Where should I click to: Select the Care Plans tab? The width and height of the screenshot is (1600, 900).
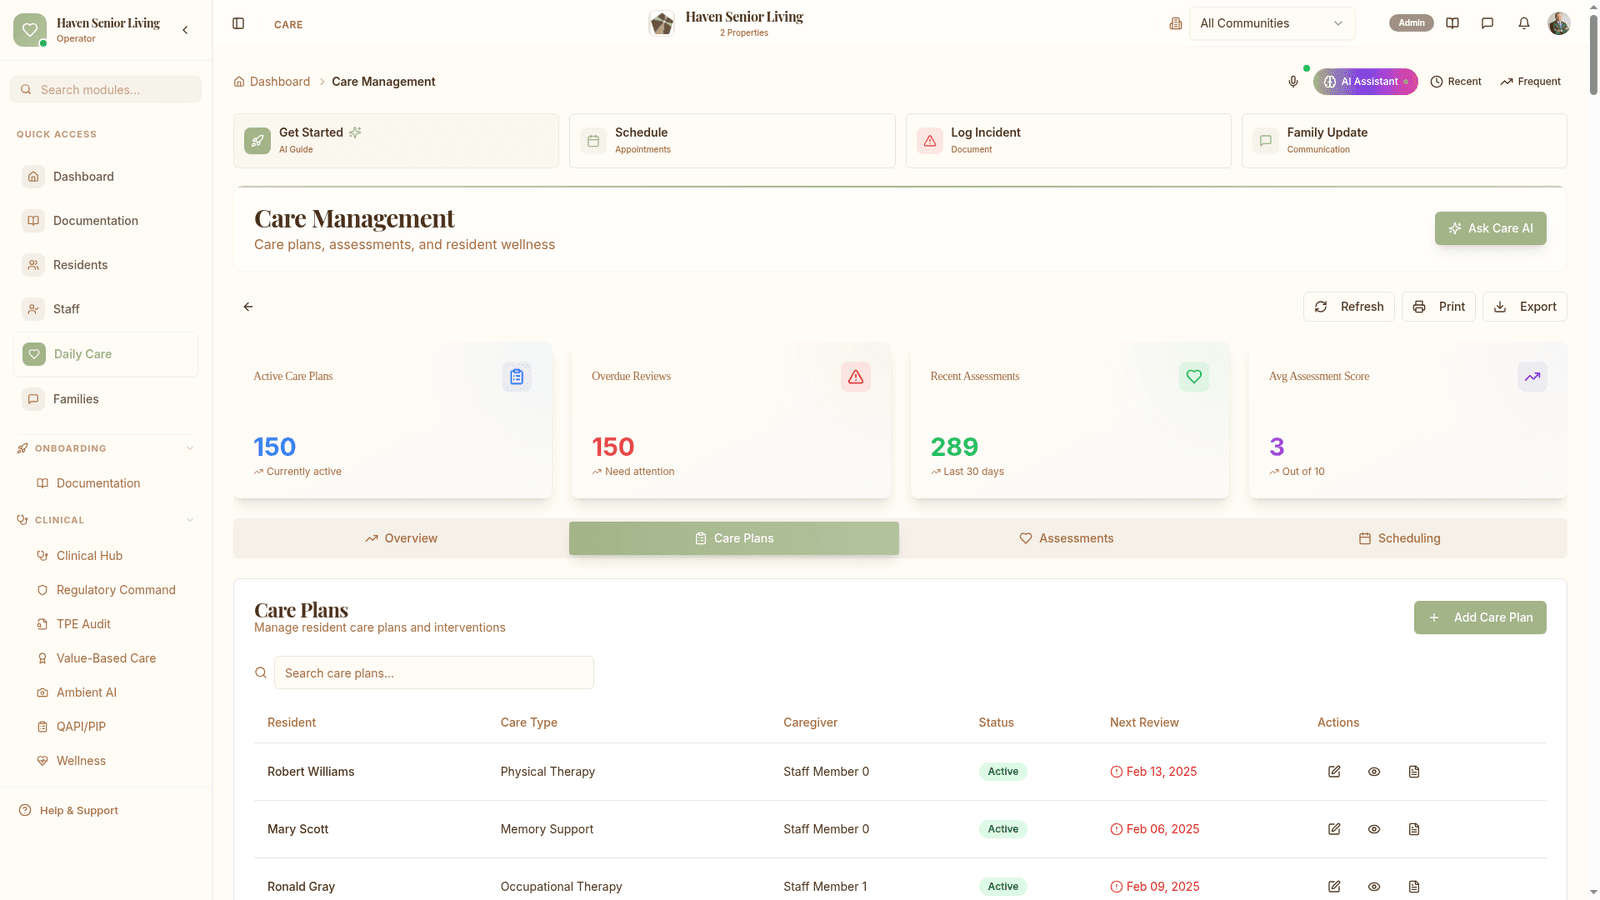point(734,538)
